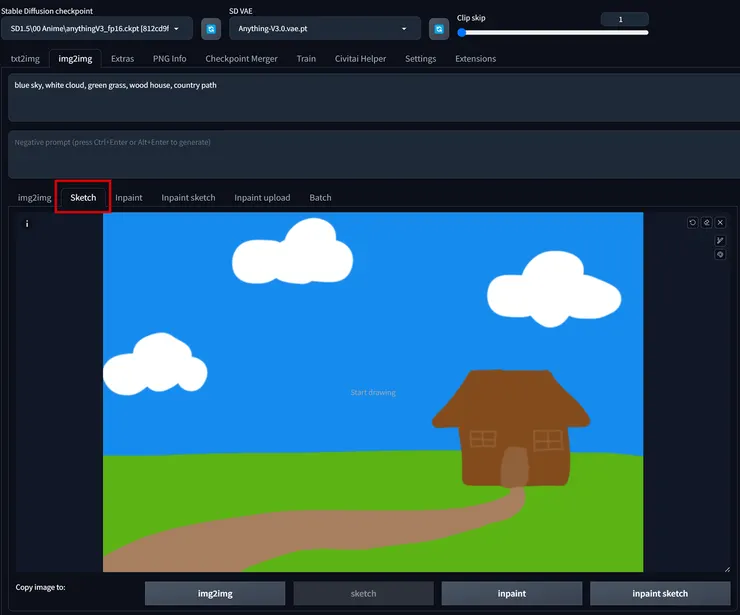This screenshot has width=740, height=615.
Task: Click the eraser clear-canvas icon
Action: coord(706,222)
